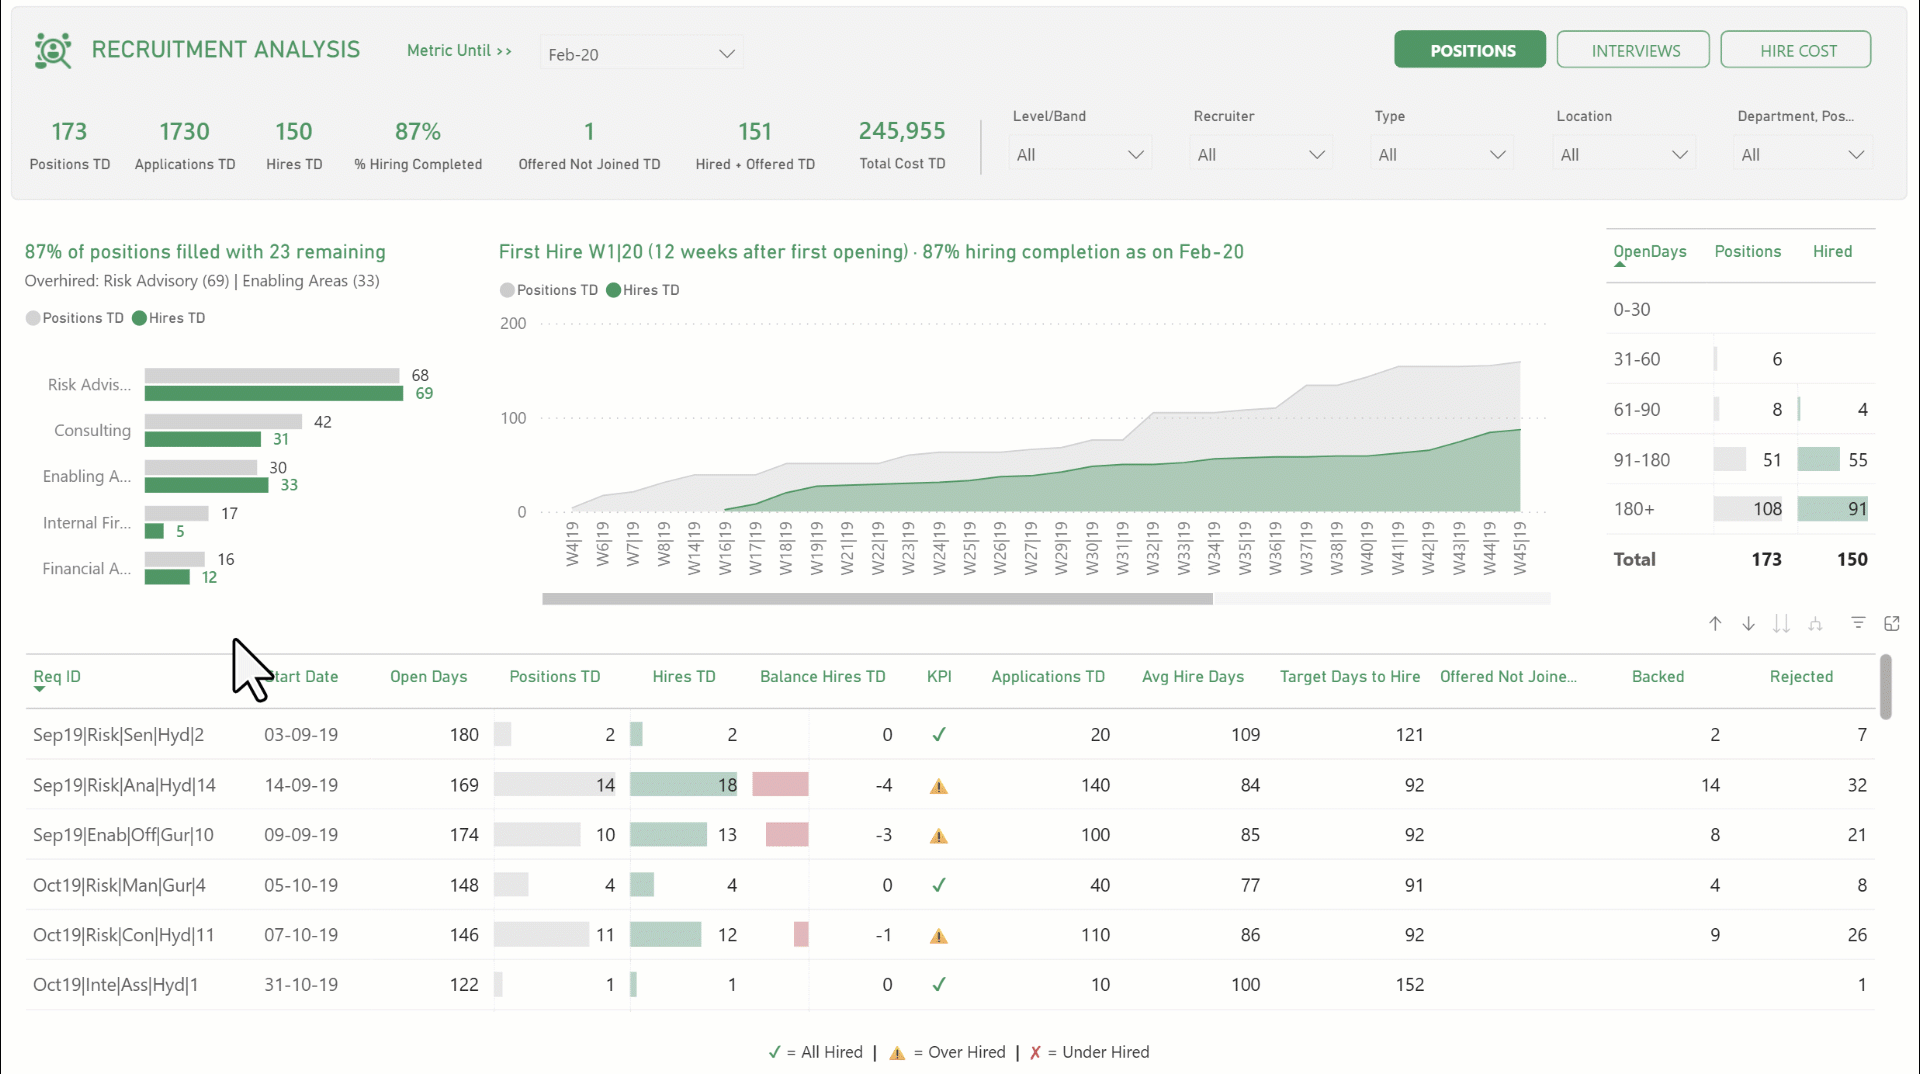Toggle Positions TD legend in bar chart
The width and height of the screenshot is (1920, 1074).
75,318
